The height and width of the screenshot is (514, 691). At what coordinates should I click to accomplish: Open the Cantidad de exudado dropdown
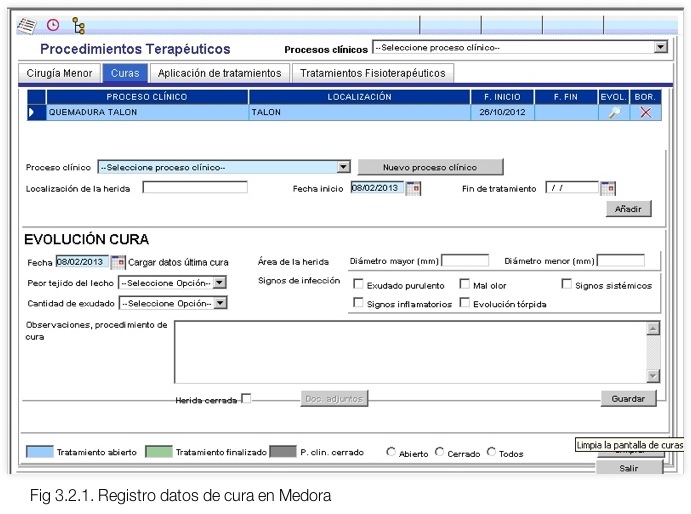click(x=220, y=303)
